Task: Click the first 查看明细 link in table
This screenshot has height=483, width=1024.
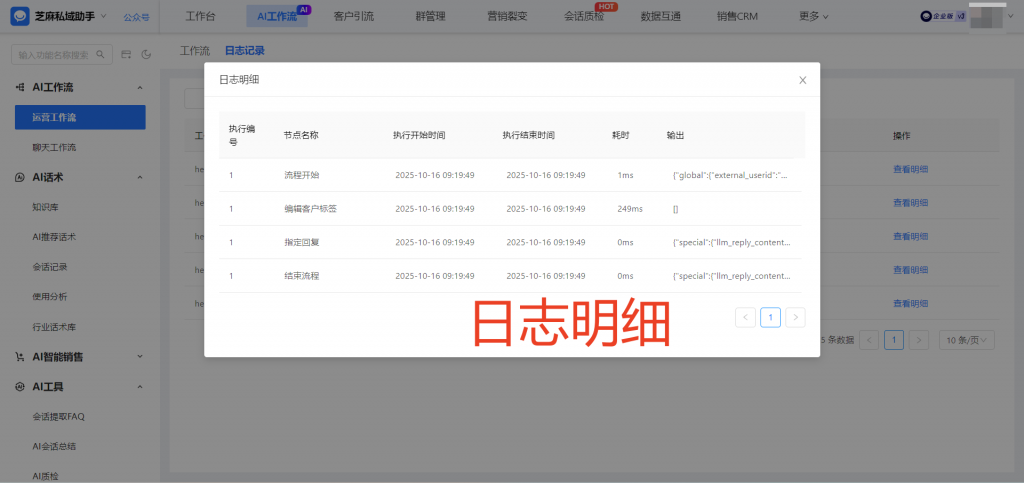Action: (x=910, y=169)
